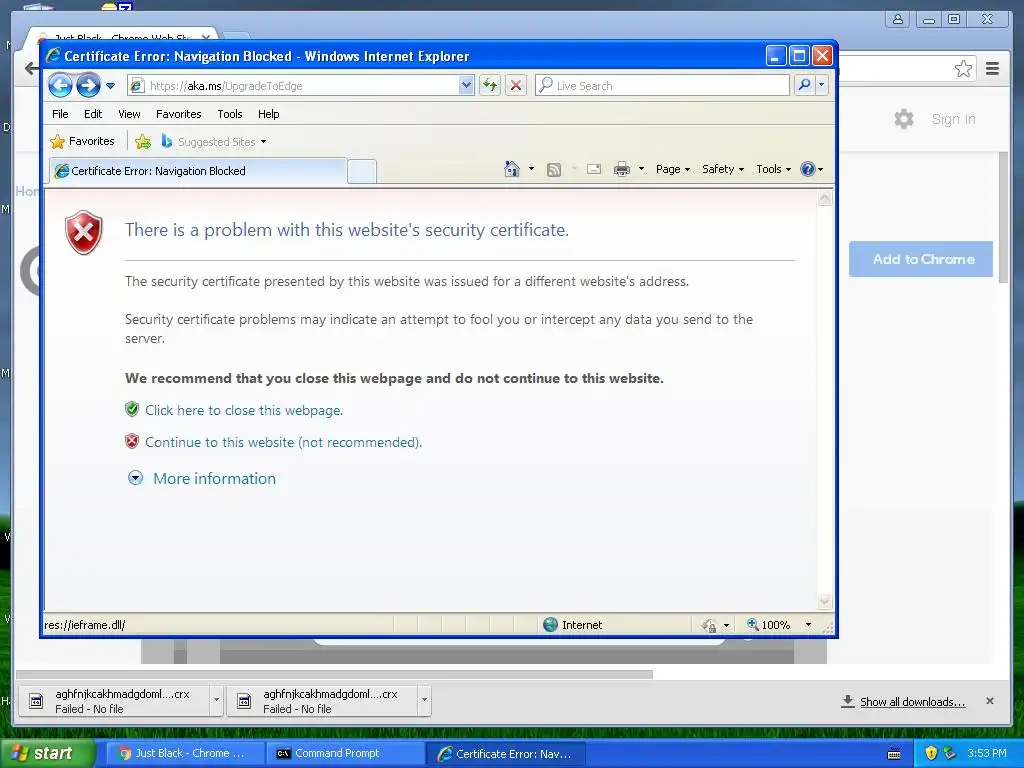The width and height of the screenshot is (1024, 768).
Task: Click the blue Help question icon
Action: pyautogui.click(x=808, y=169)
